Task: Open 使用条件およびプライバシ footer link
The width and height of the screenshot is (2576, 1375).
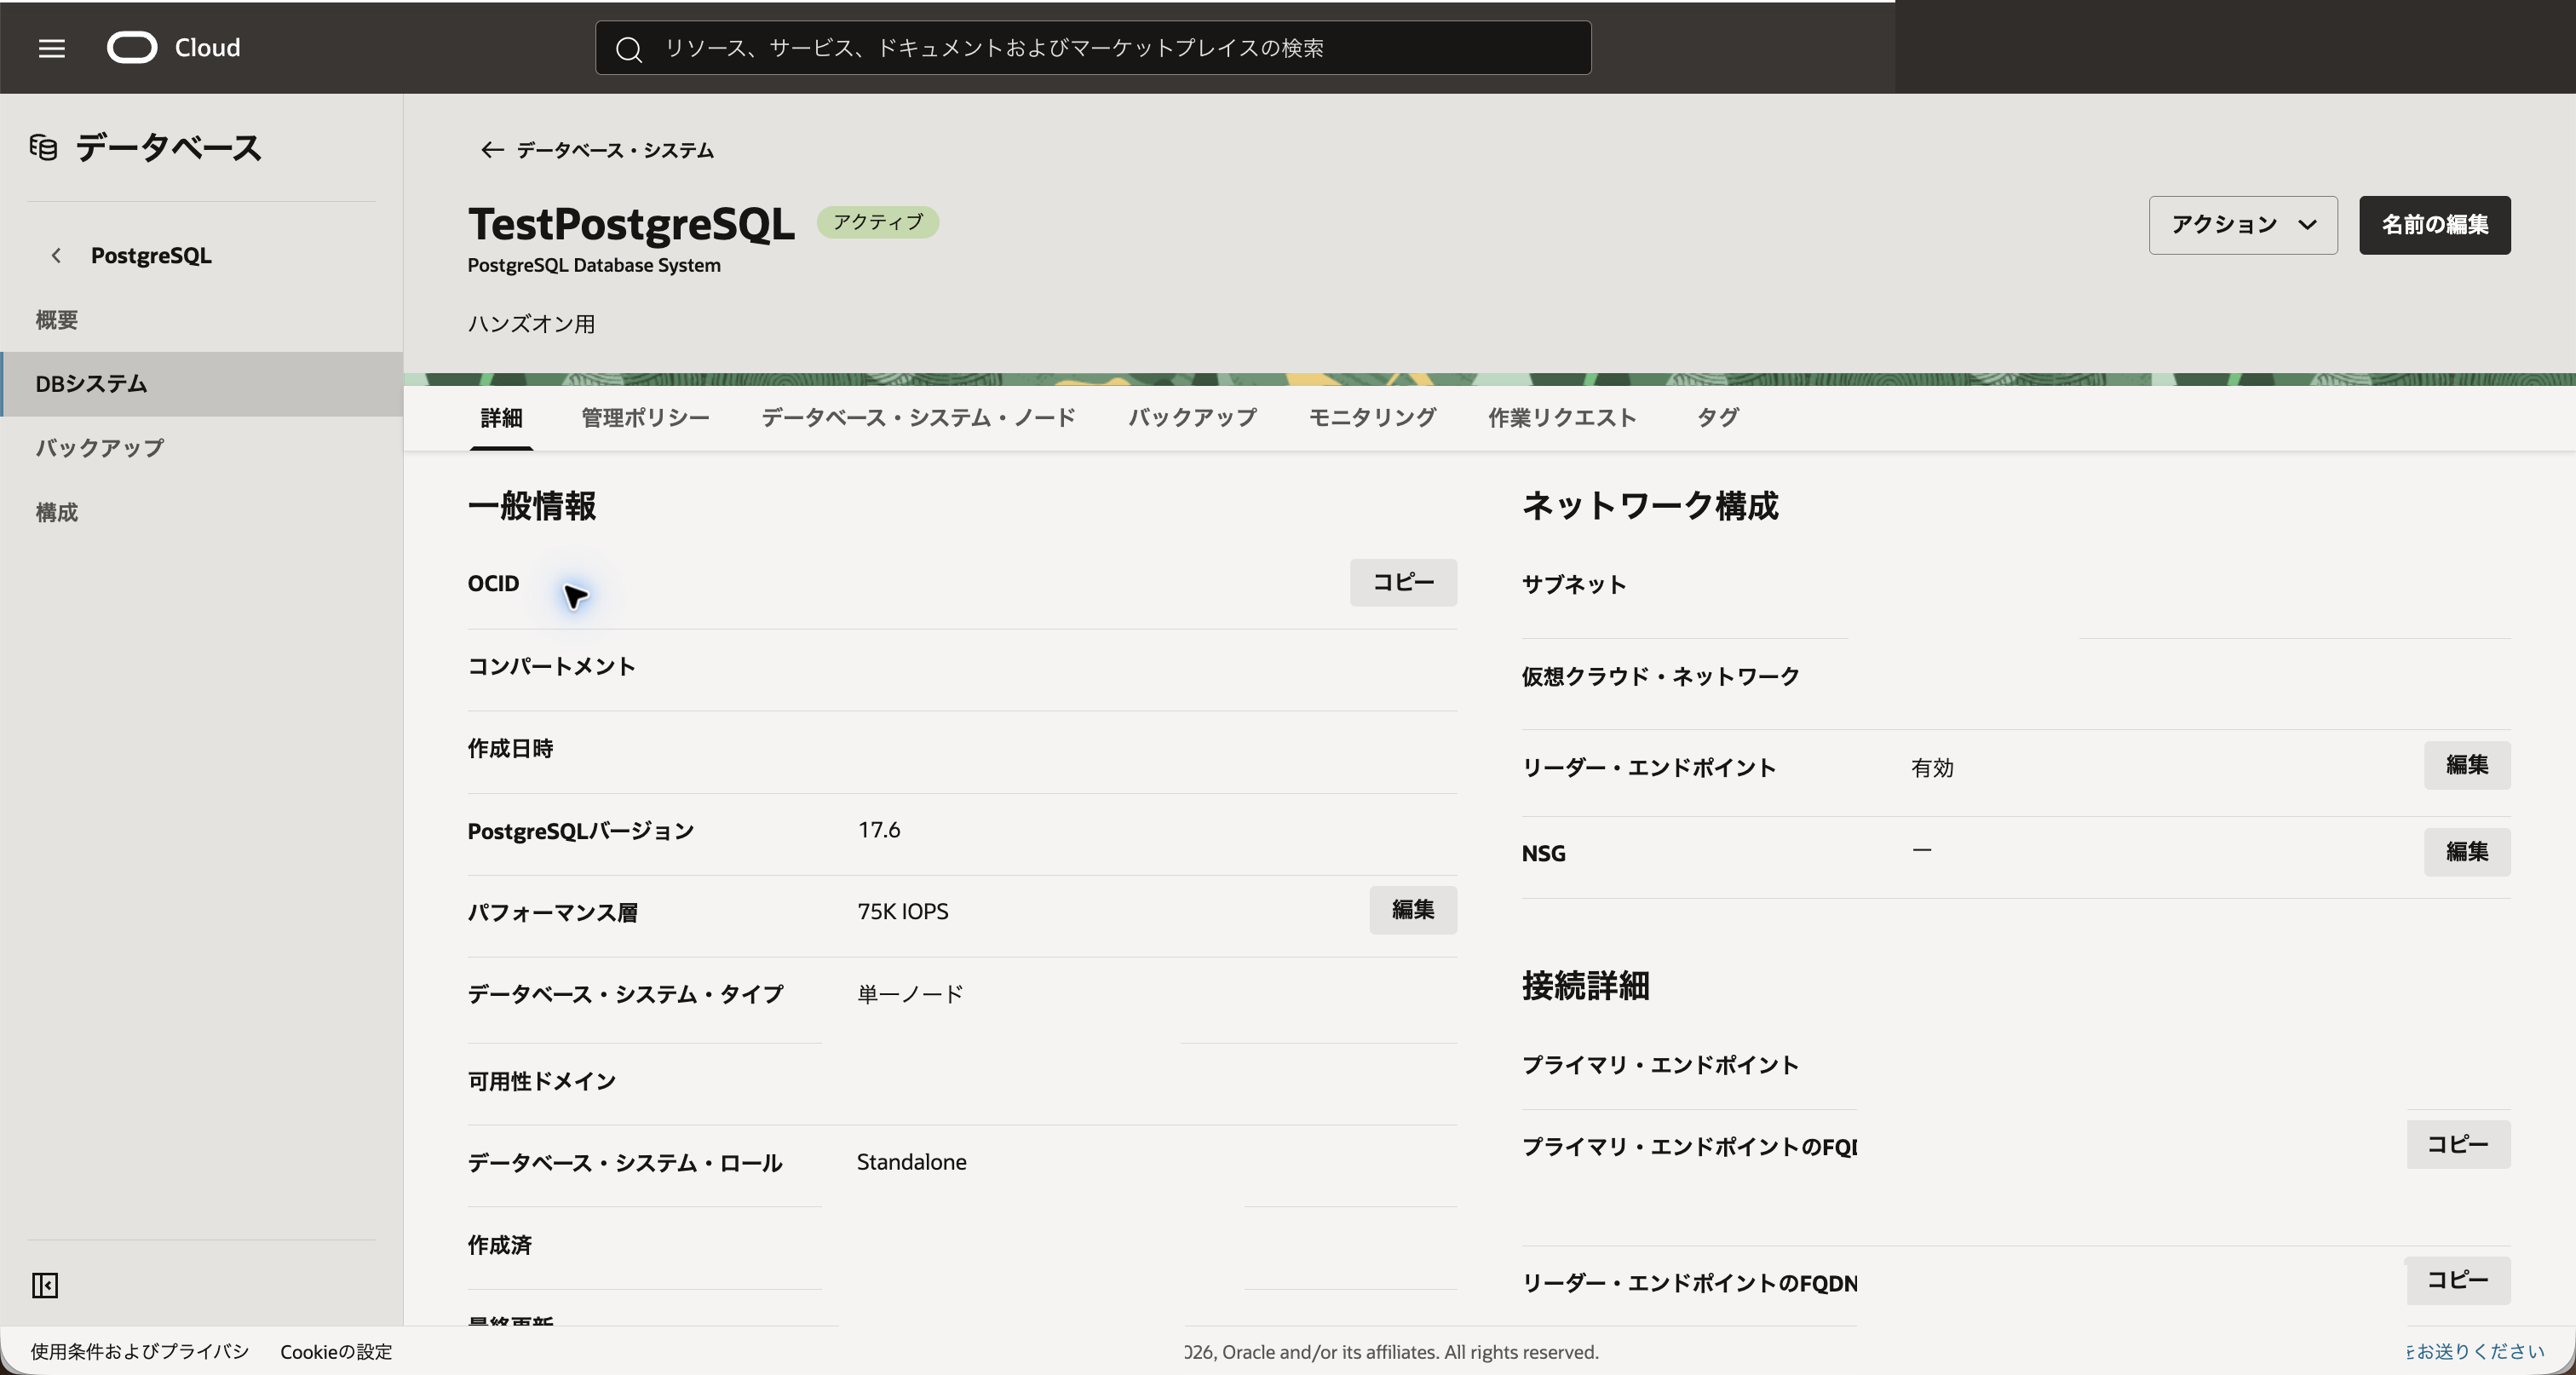Action: point(140,1352)
